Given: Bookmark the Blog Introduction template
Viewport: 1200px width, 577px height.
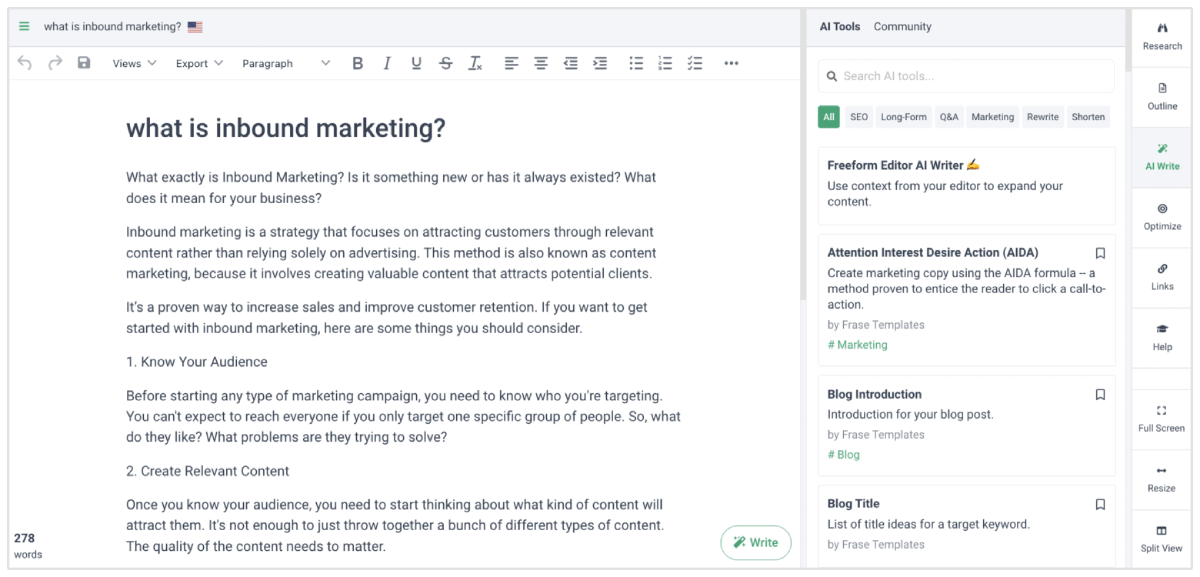Looking at the screenshot, I should click(1100, 395).
